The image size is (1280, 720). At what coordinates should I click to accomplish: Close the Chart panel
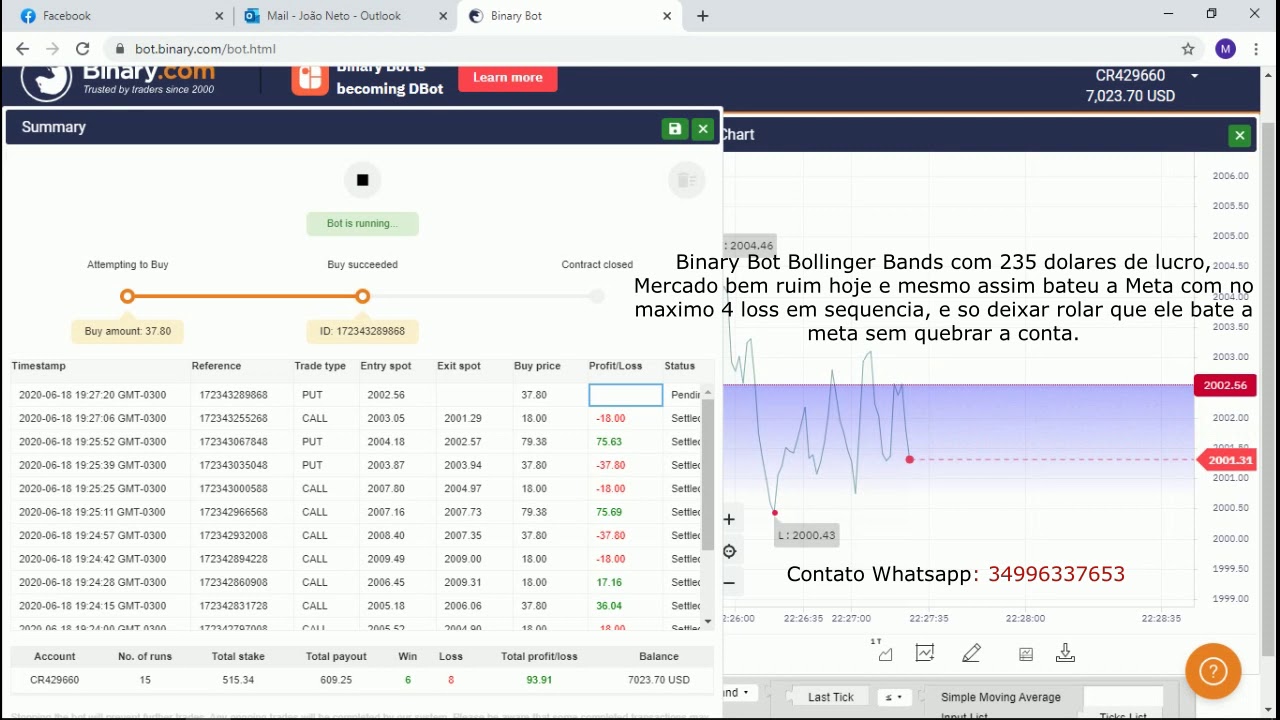click(1240, 135)
